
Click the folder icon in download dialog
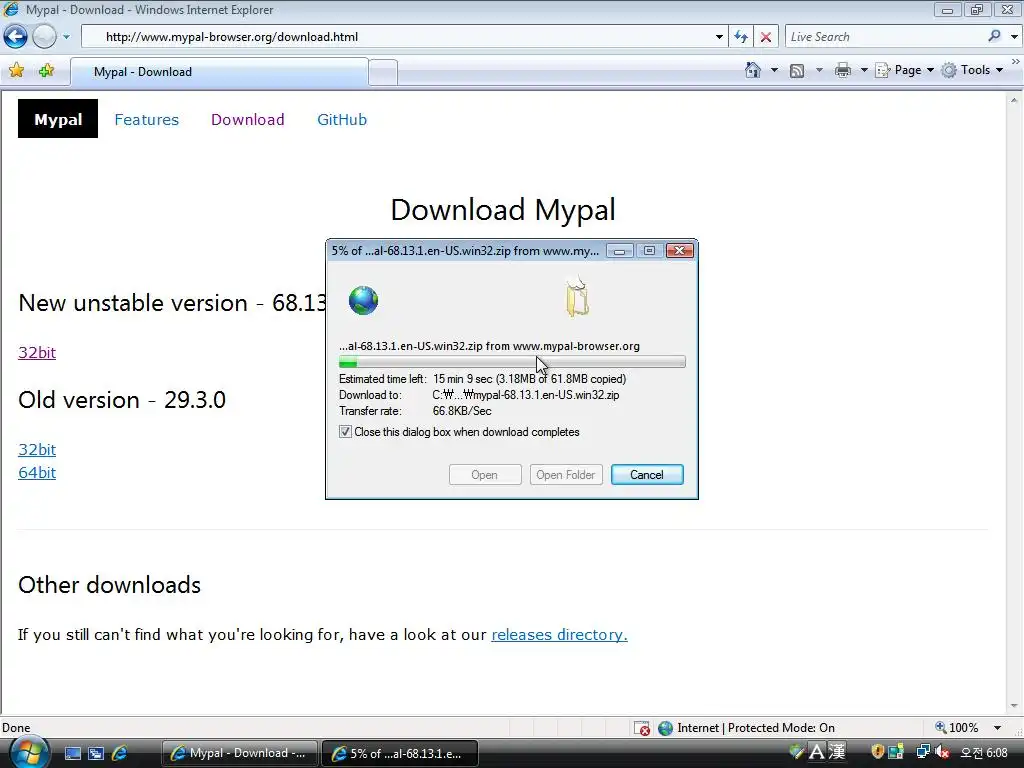tap(577, 298)
